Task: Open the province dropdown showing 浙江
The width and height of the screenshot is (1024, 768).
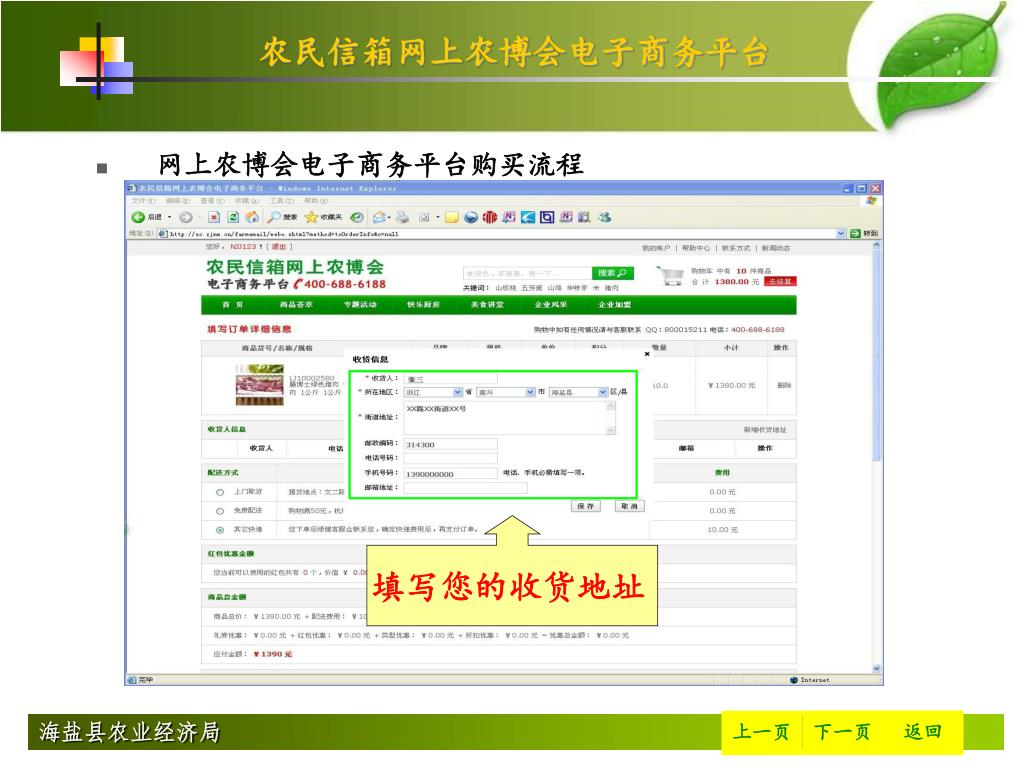Action: [433, 392]
